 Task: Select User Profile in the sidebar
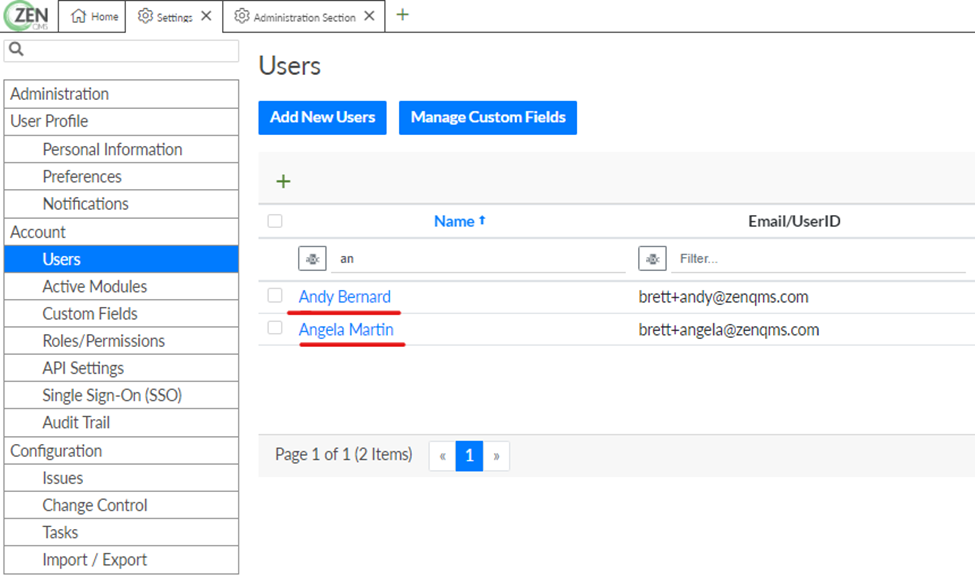point(121,121)
